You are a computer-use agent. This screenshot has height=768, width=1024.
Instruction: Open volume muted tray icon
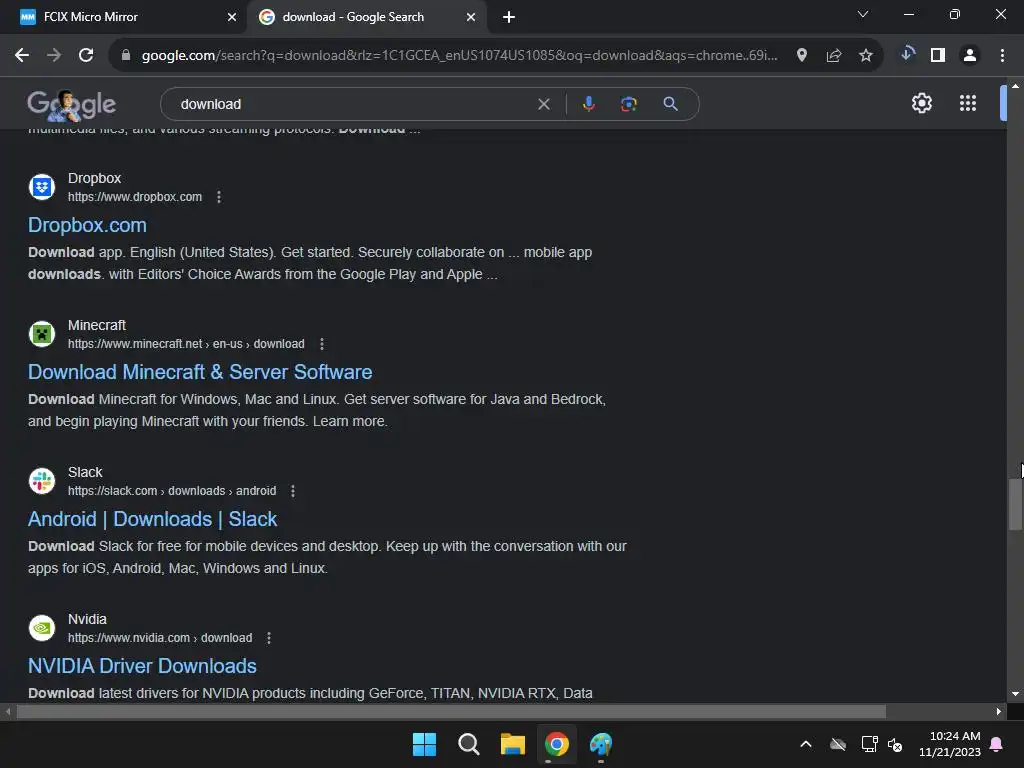coord(895,744)
